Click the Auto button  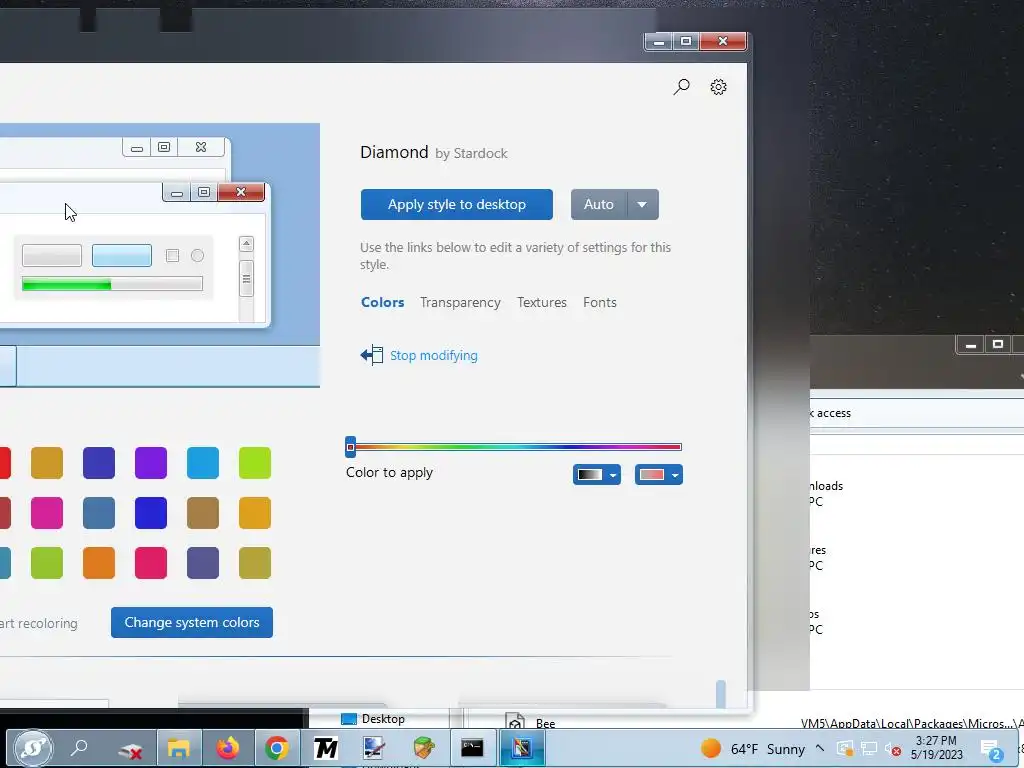[599, 204]
